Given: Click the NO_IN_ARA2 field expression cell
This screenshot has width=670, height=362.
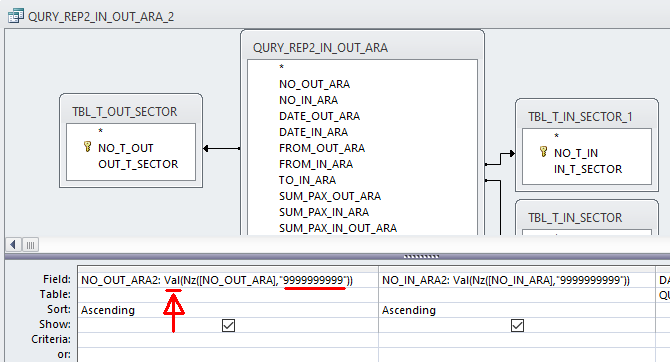Looking at the screenshot, I should pos(517,280).
